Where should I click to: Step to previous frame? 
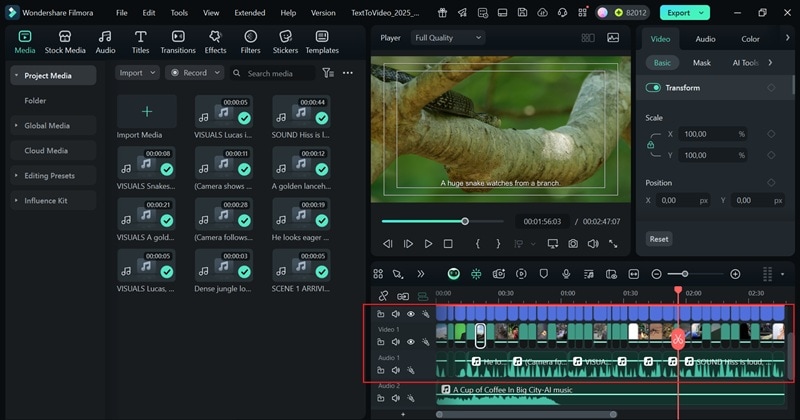pyautogui.click(x=388, y=244)
